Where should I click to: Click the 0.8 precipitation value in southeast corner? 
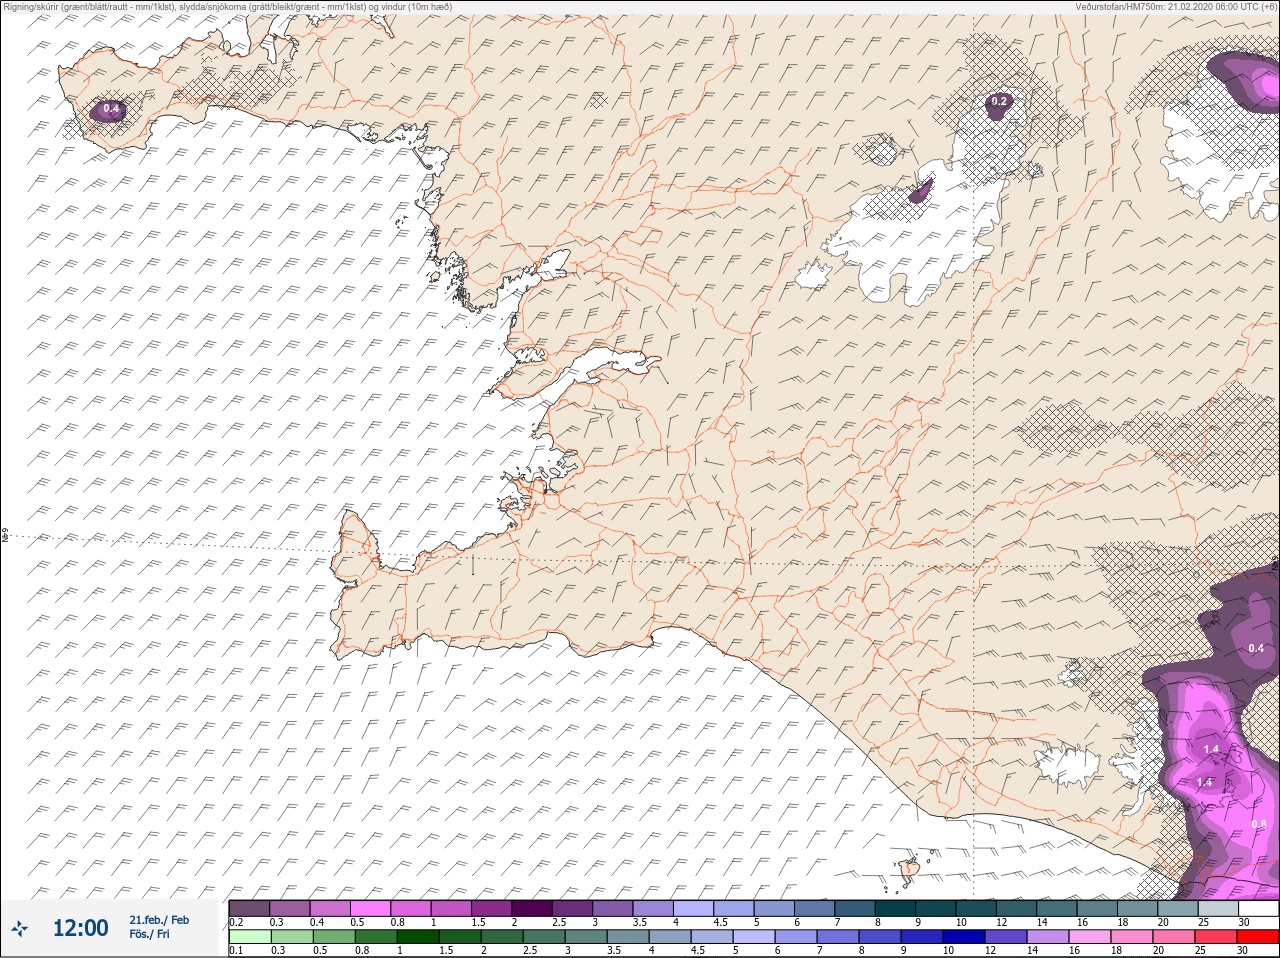point(1258,824)
